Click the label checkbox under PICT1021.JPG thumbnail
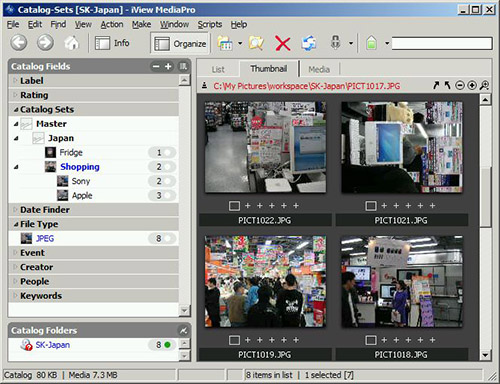 (371, 206)
